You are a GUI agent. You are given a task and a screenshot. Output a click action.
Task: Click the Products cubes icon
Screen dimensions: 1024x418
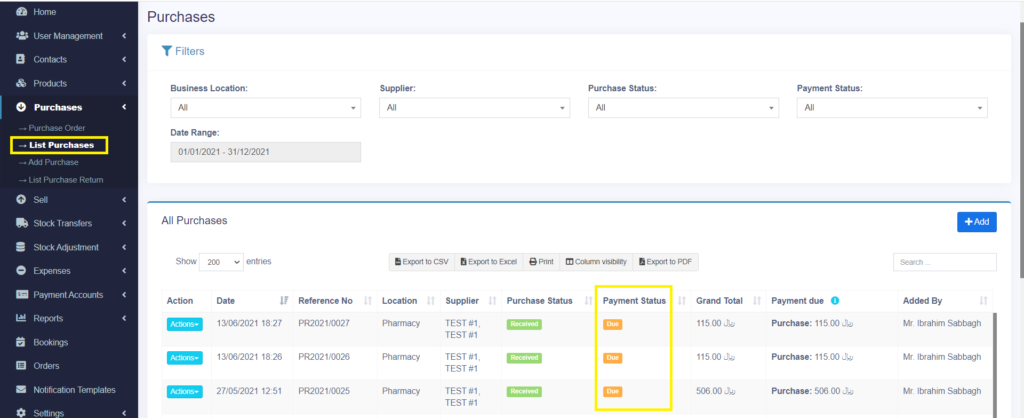[22, 84]
